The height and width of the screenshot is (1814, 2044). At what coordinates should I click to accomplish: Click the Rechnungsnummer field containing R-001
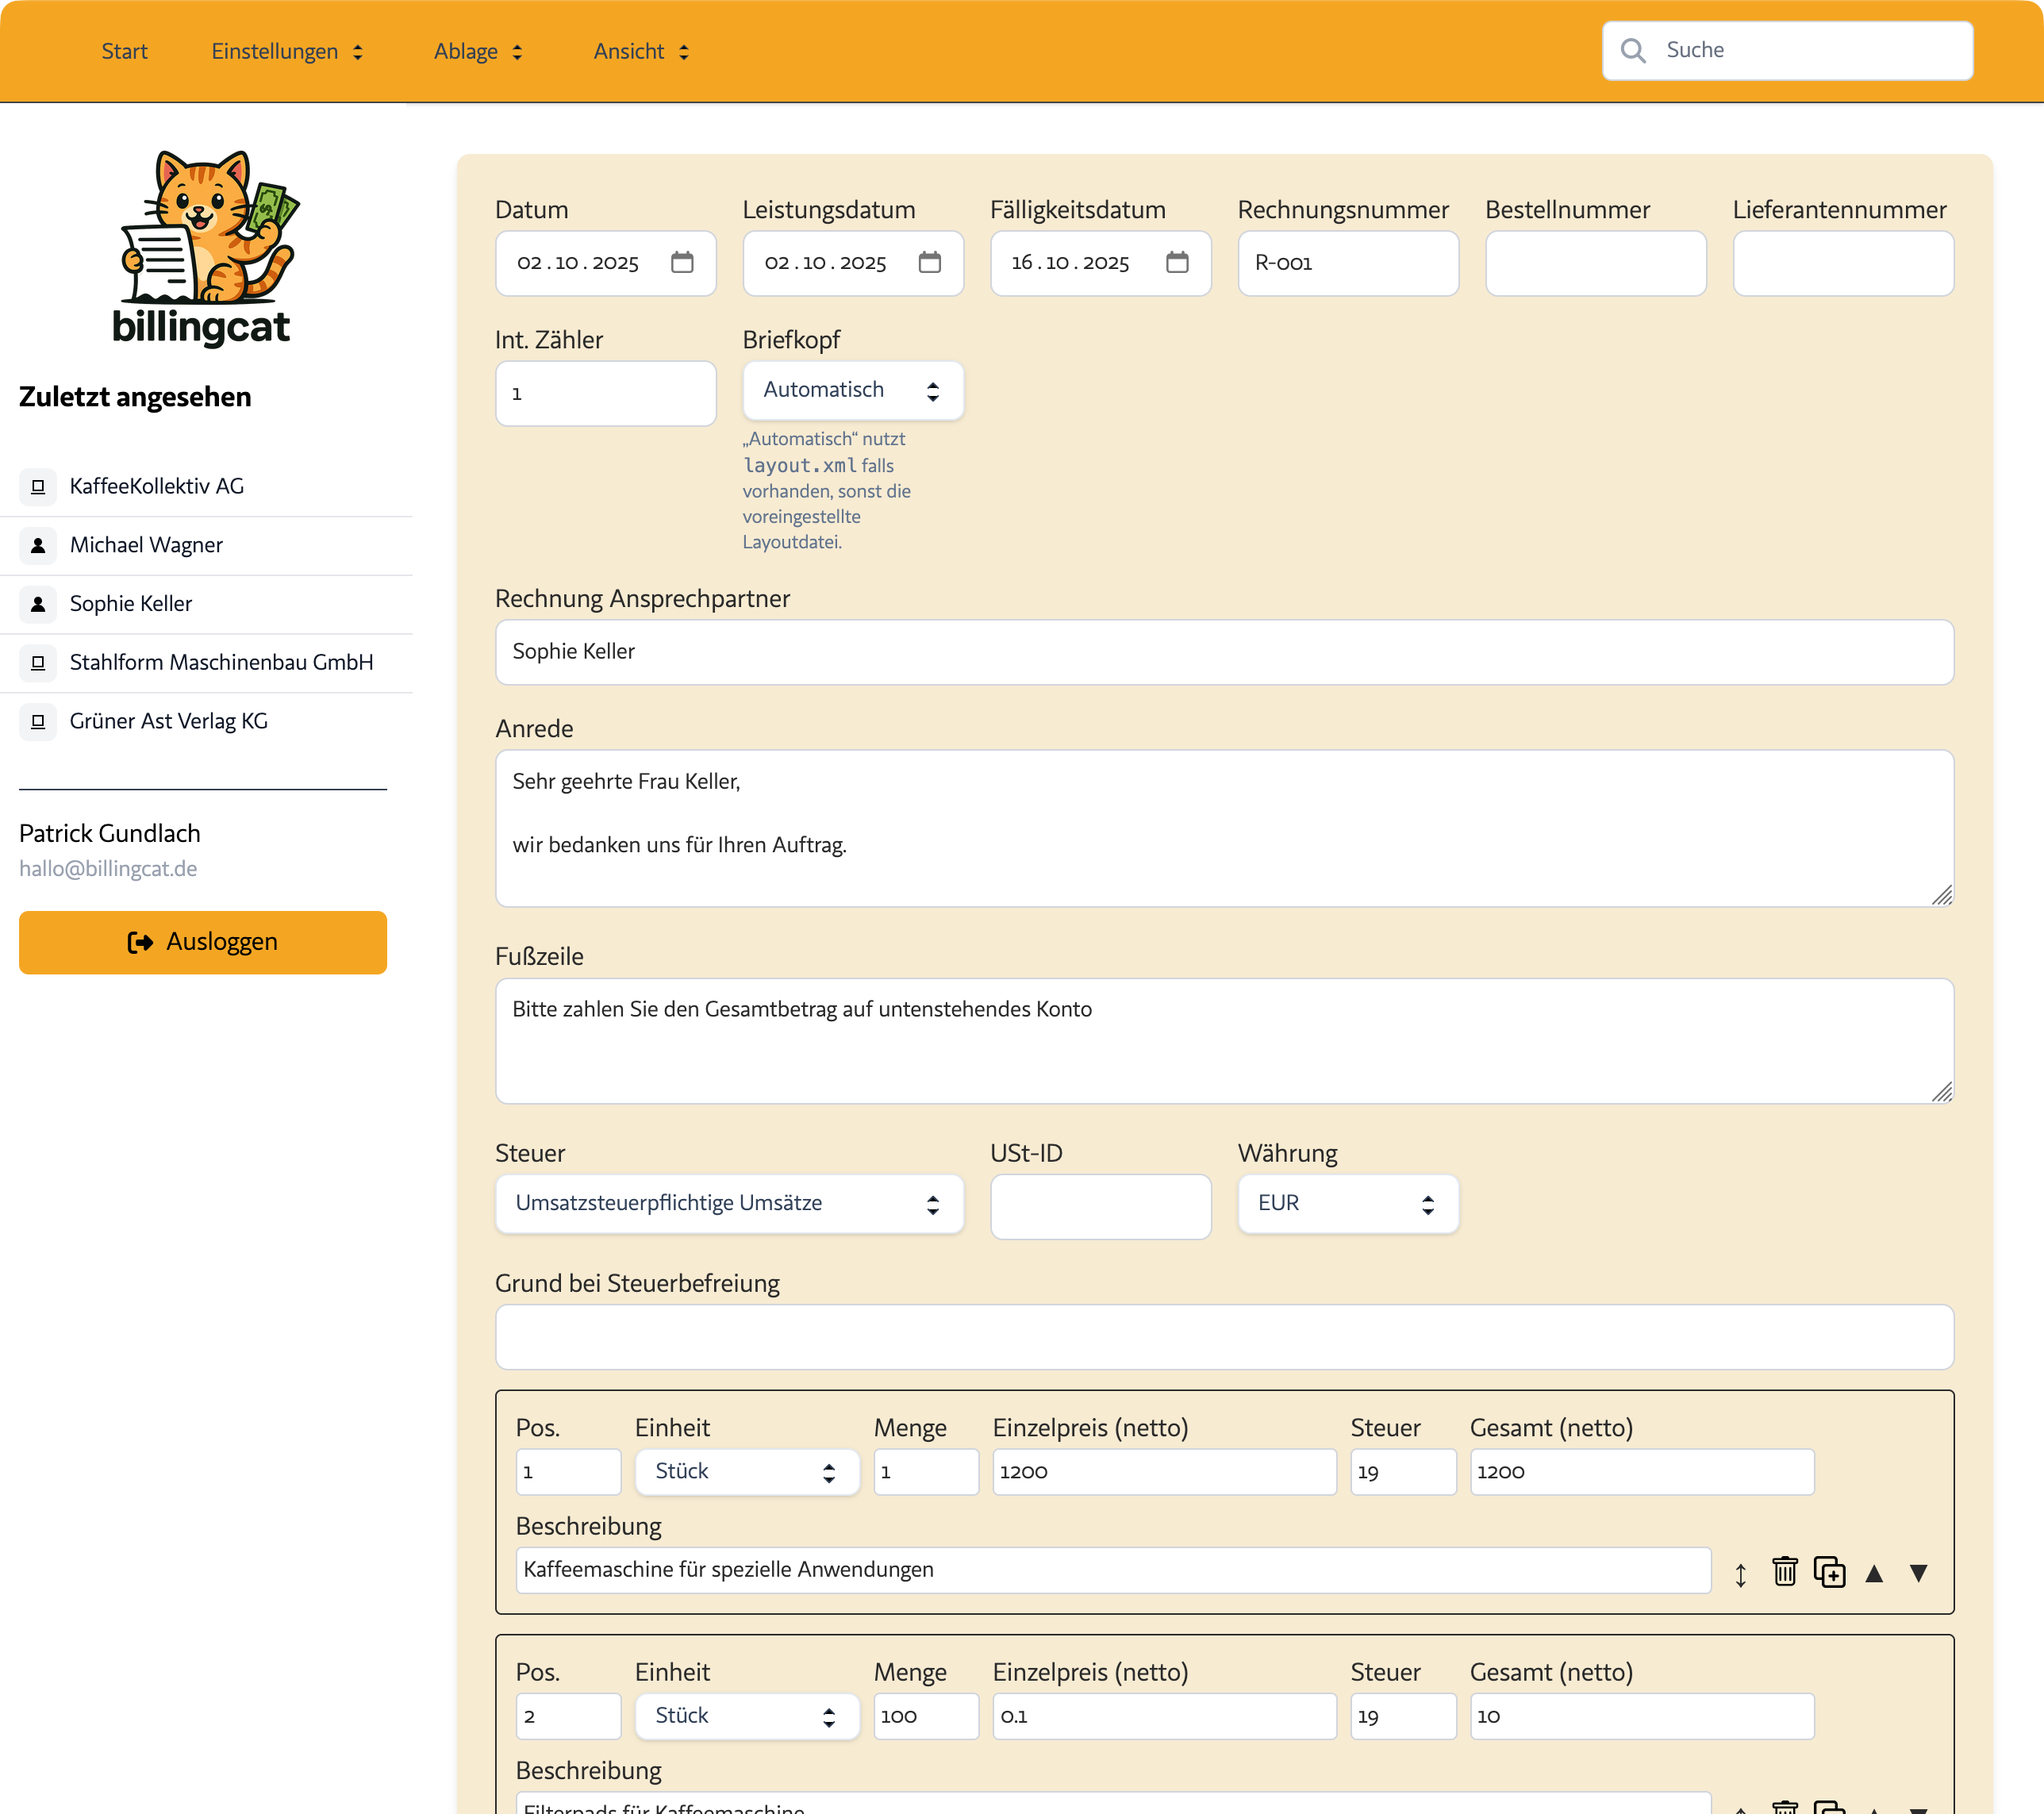[x=1347, y=263]
